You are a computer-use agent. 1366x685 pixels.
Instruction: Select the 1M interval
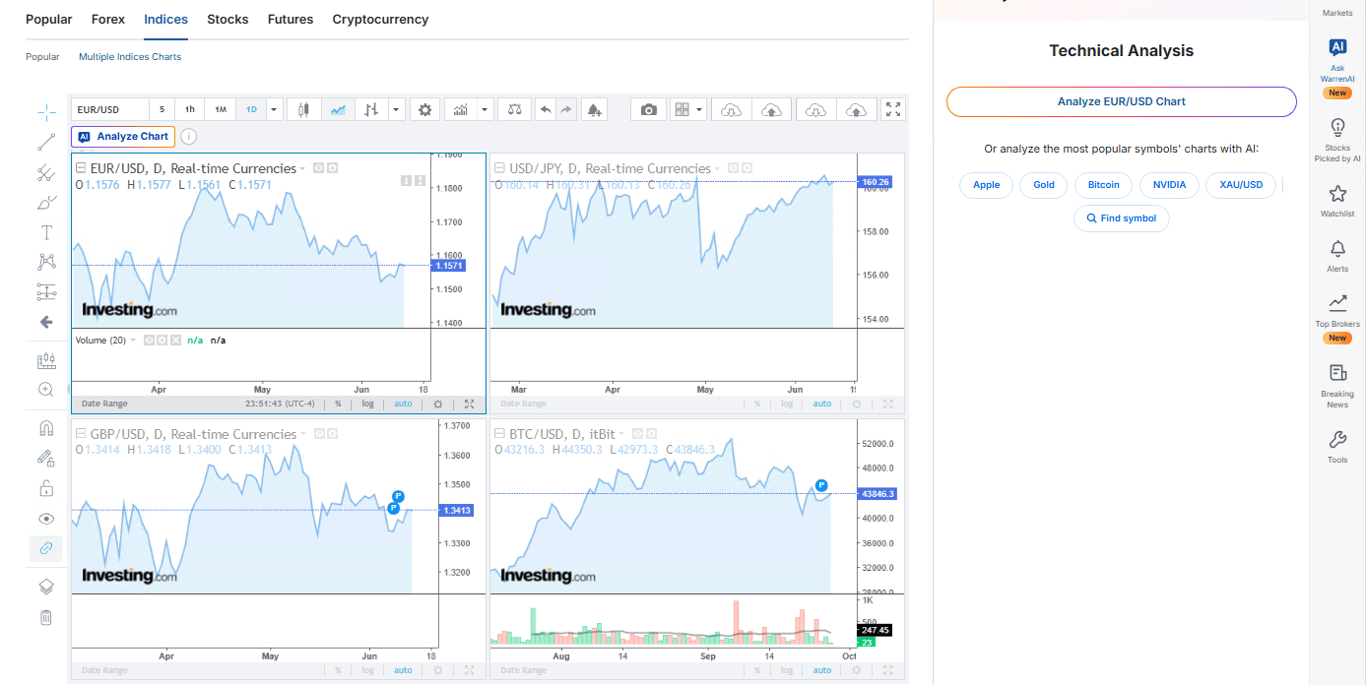pyautogui.click(x=221, y=110)
